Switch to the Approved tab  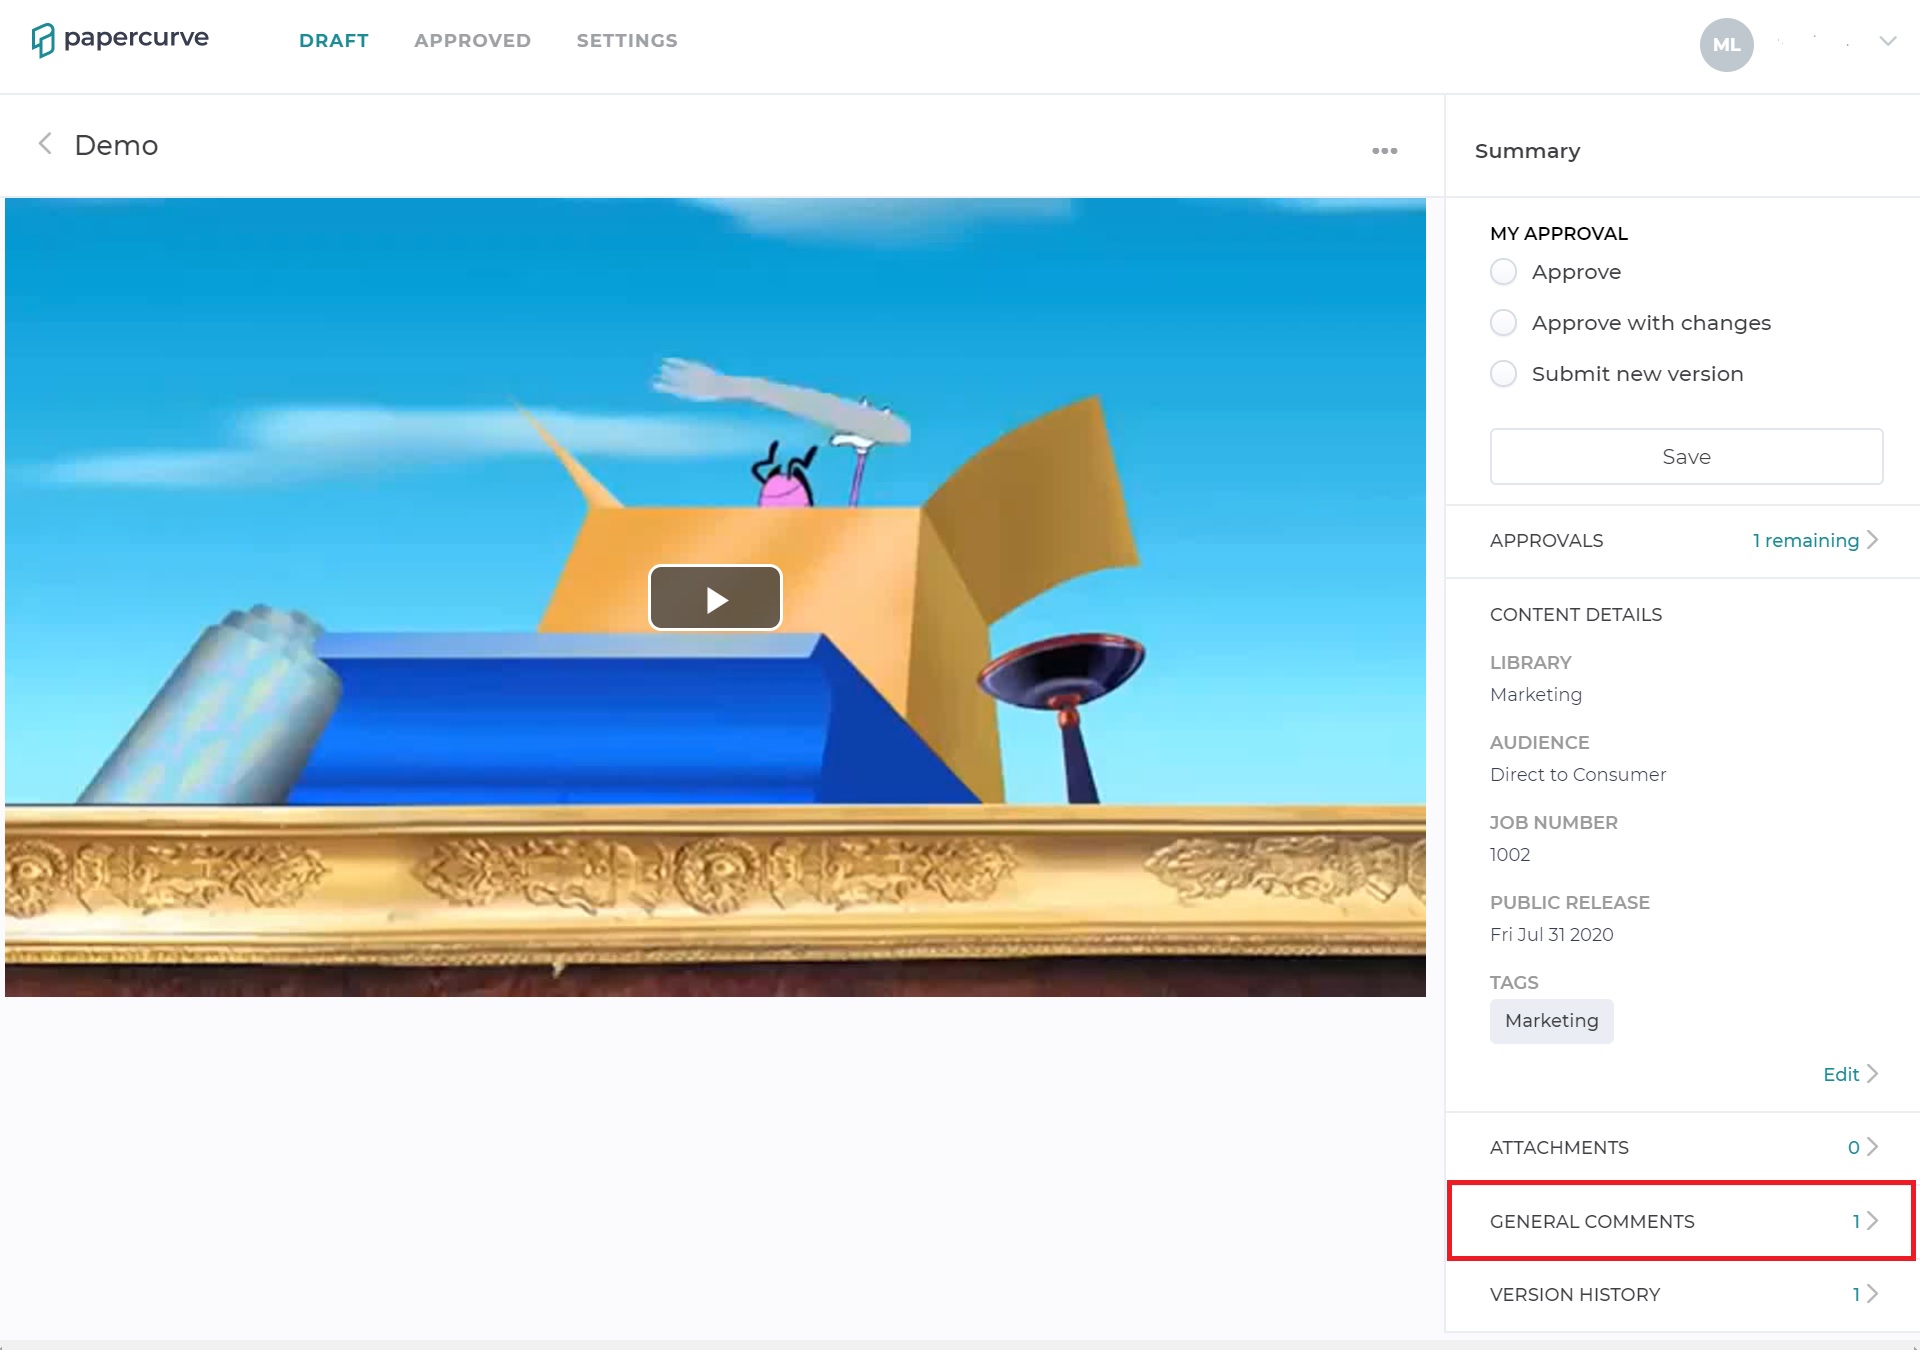tap(472, 41)
